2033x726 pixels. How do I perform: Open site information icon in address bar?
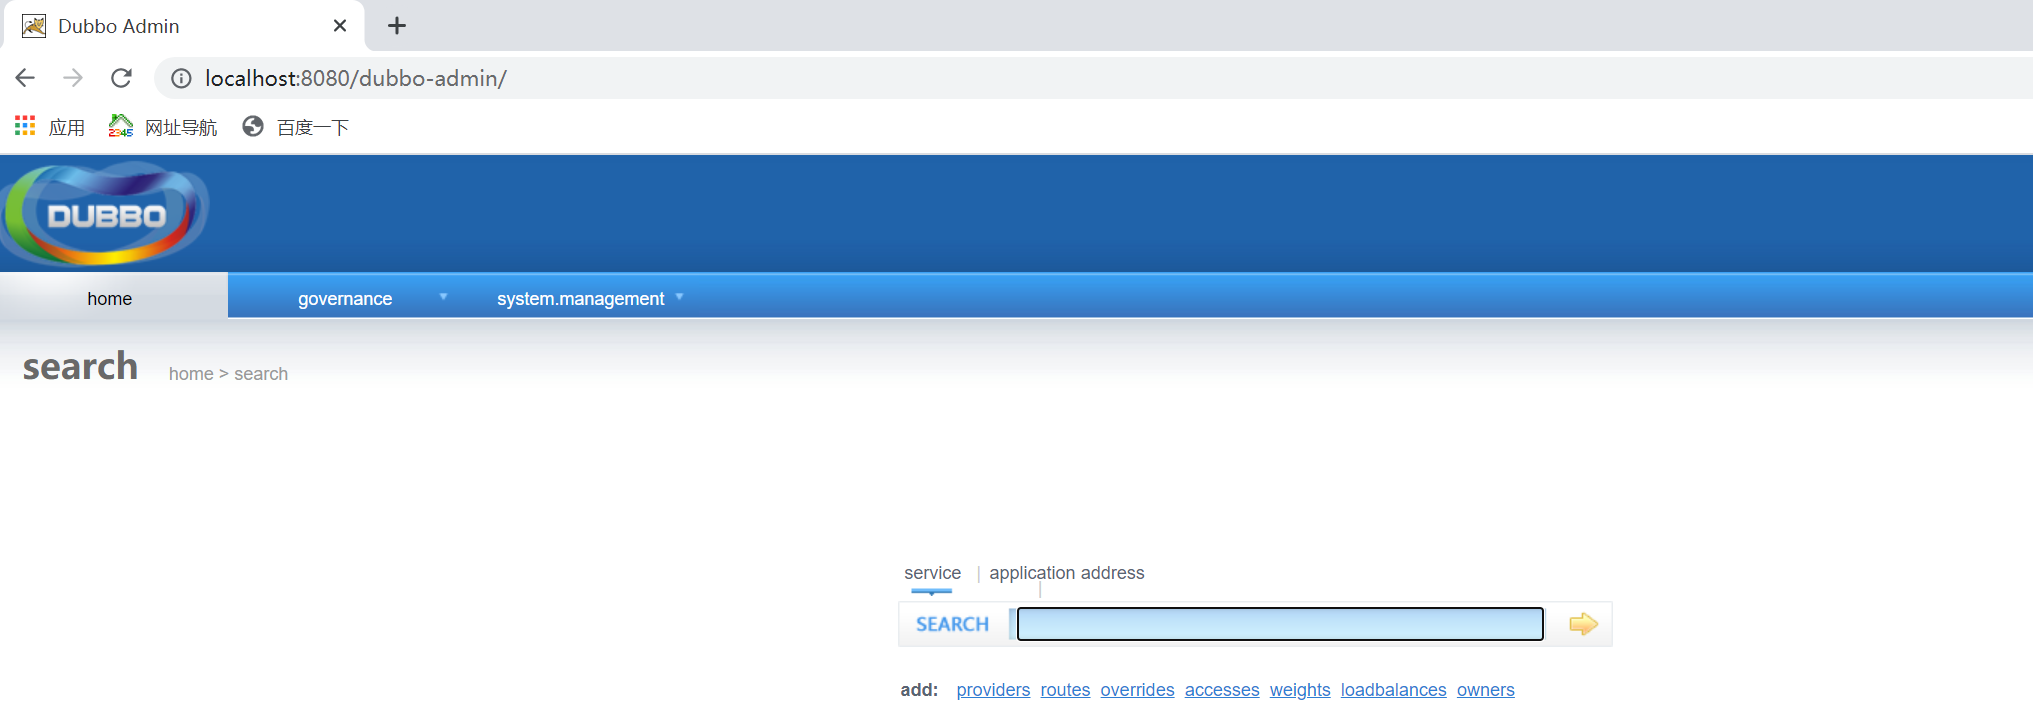pos(181,78)
